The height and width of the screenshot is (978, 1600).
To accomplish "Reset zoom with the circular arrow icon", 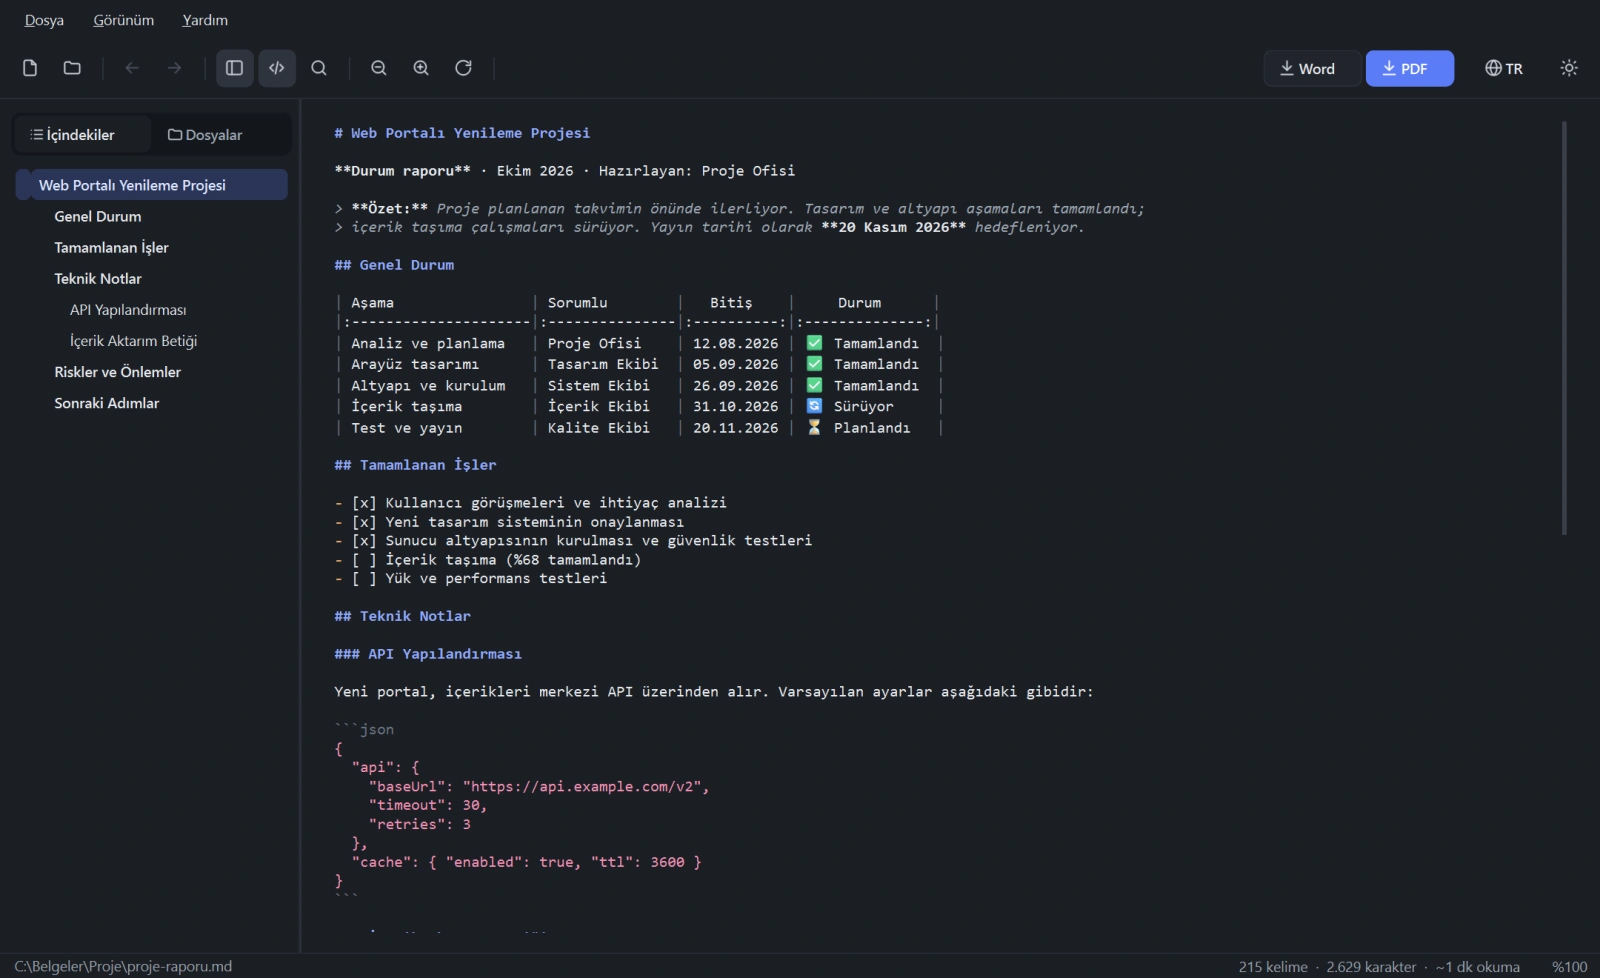I will 463,68.
